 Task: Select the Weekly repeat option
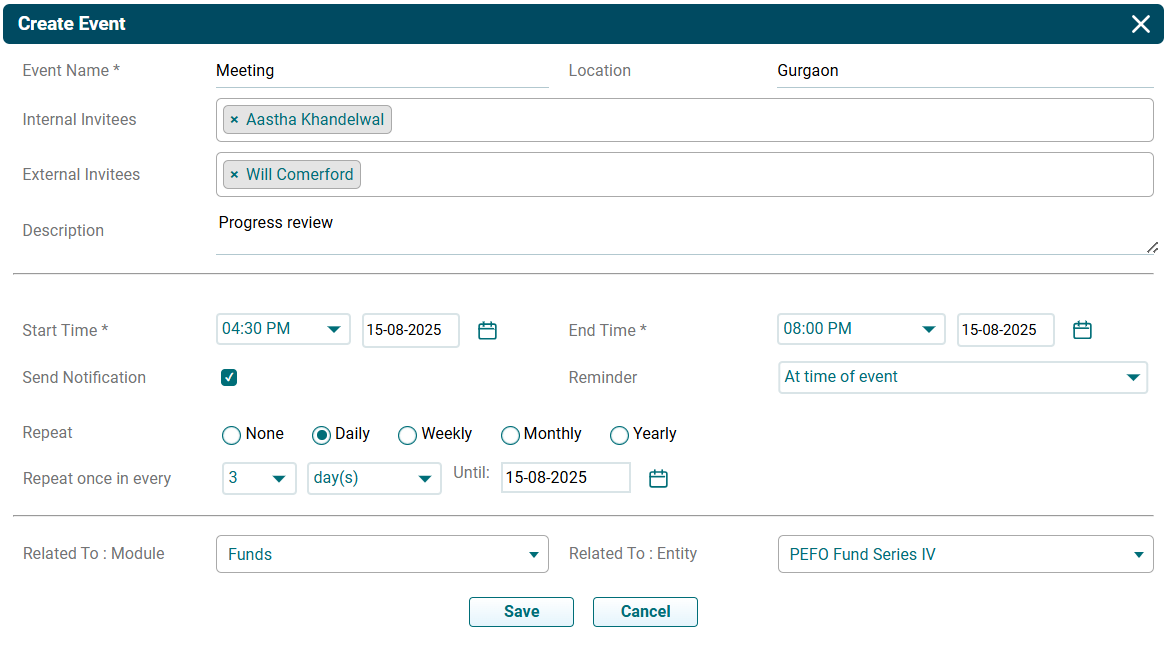point(407,435)
